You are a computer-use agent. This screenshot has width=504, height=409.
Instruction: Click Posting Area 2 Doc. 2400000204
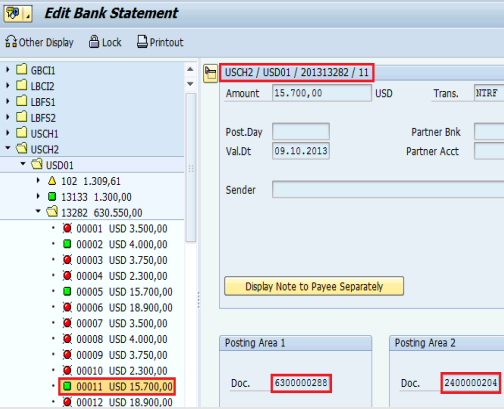(x=471, y=383)
